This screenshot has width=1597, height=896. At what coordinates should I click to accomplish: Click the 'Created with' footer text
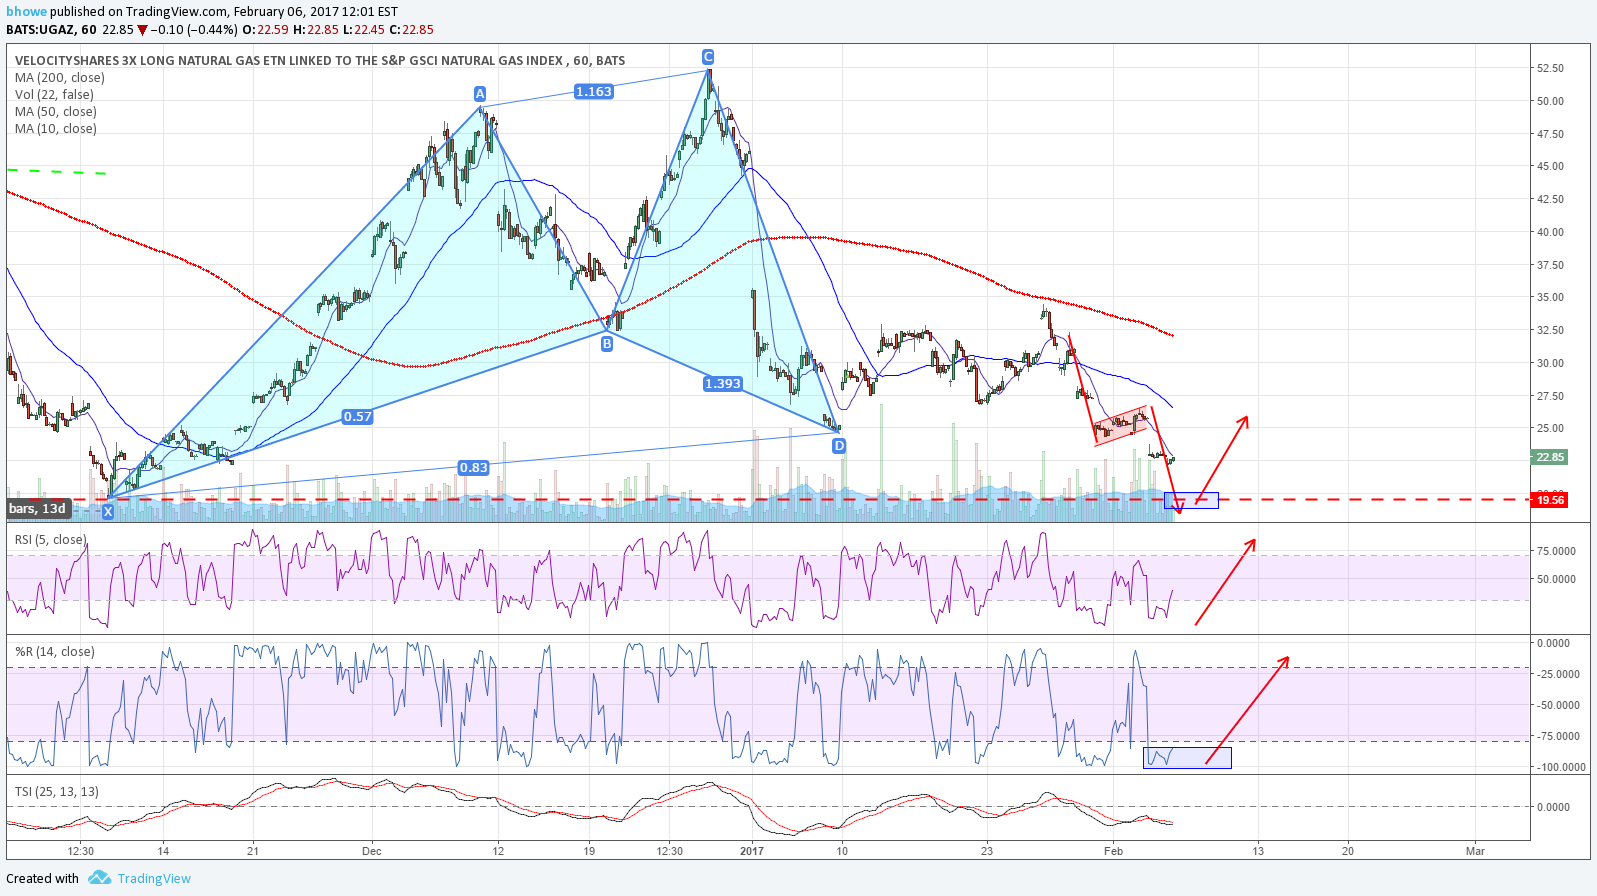42,879
